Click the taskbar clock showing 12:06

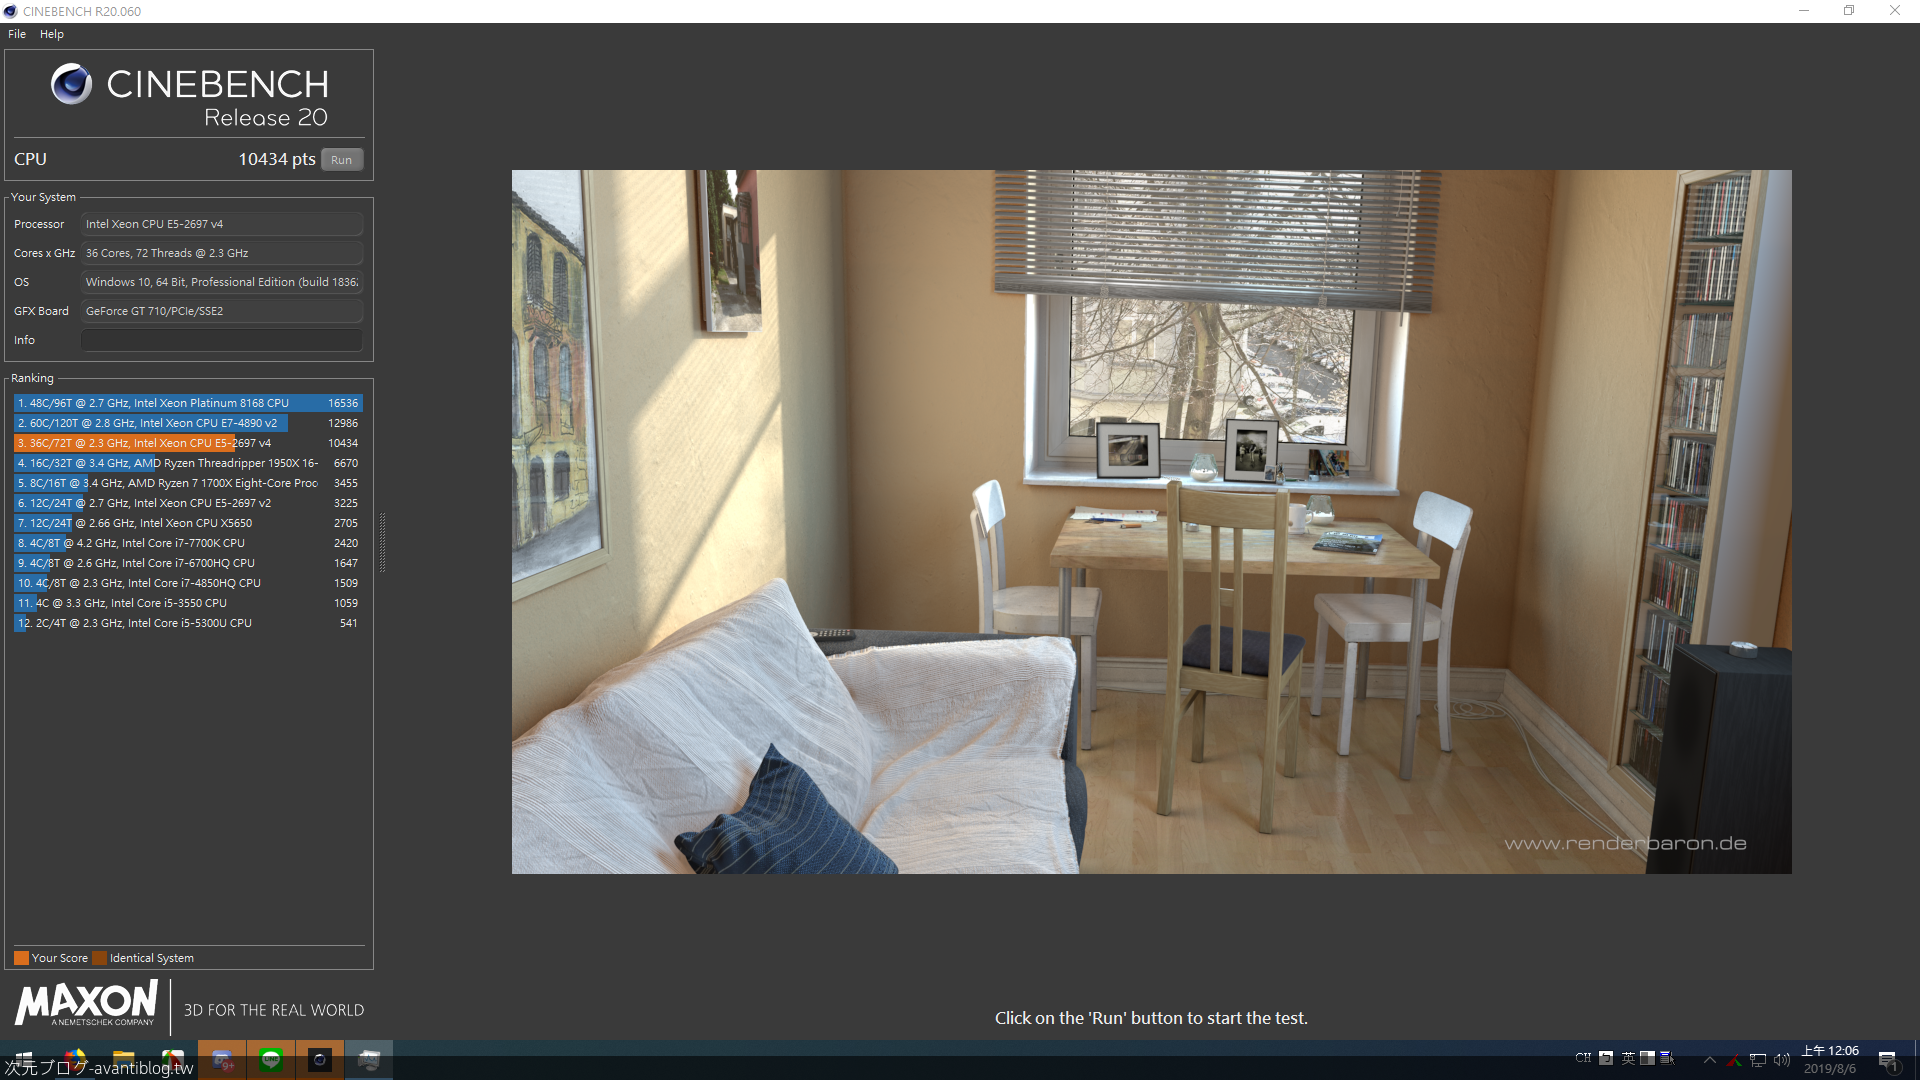click(1830, 1060)
